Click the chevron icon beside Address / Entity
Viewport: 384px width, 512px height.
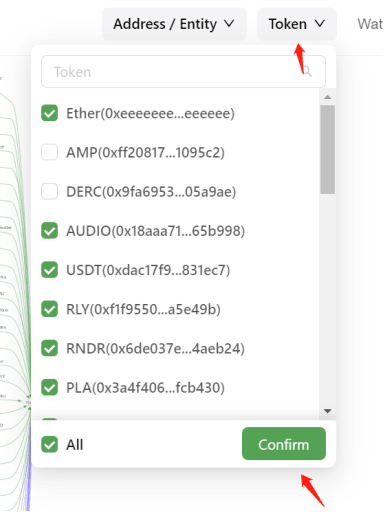pos(229,24)
